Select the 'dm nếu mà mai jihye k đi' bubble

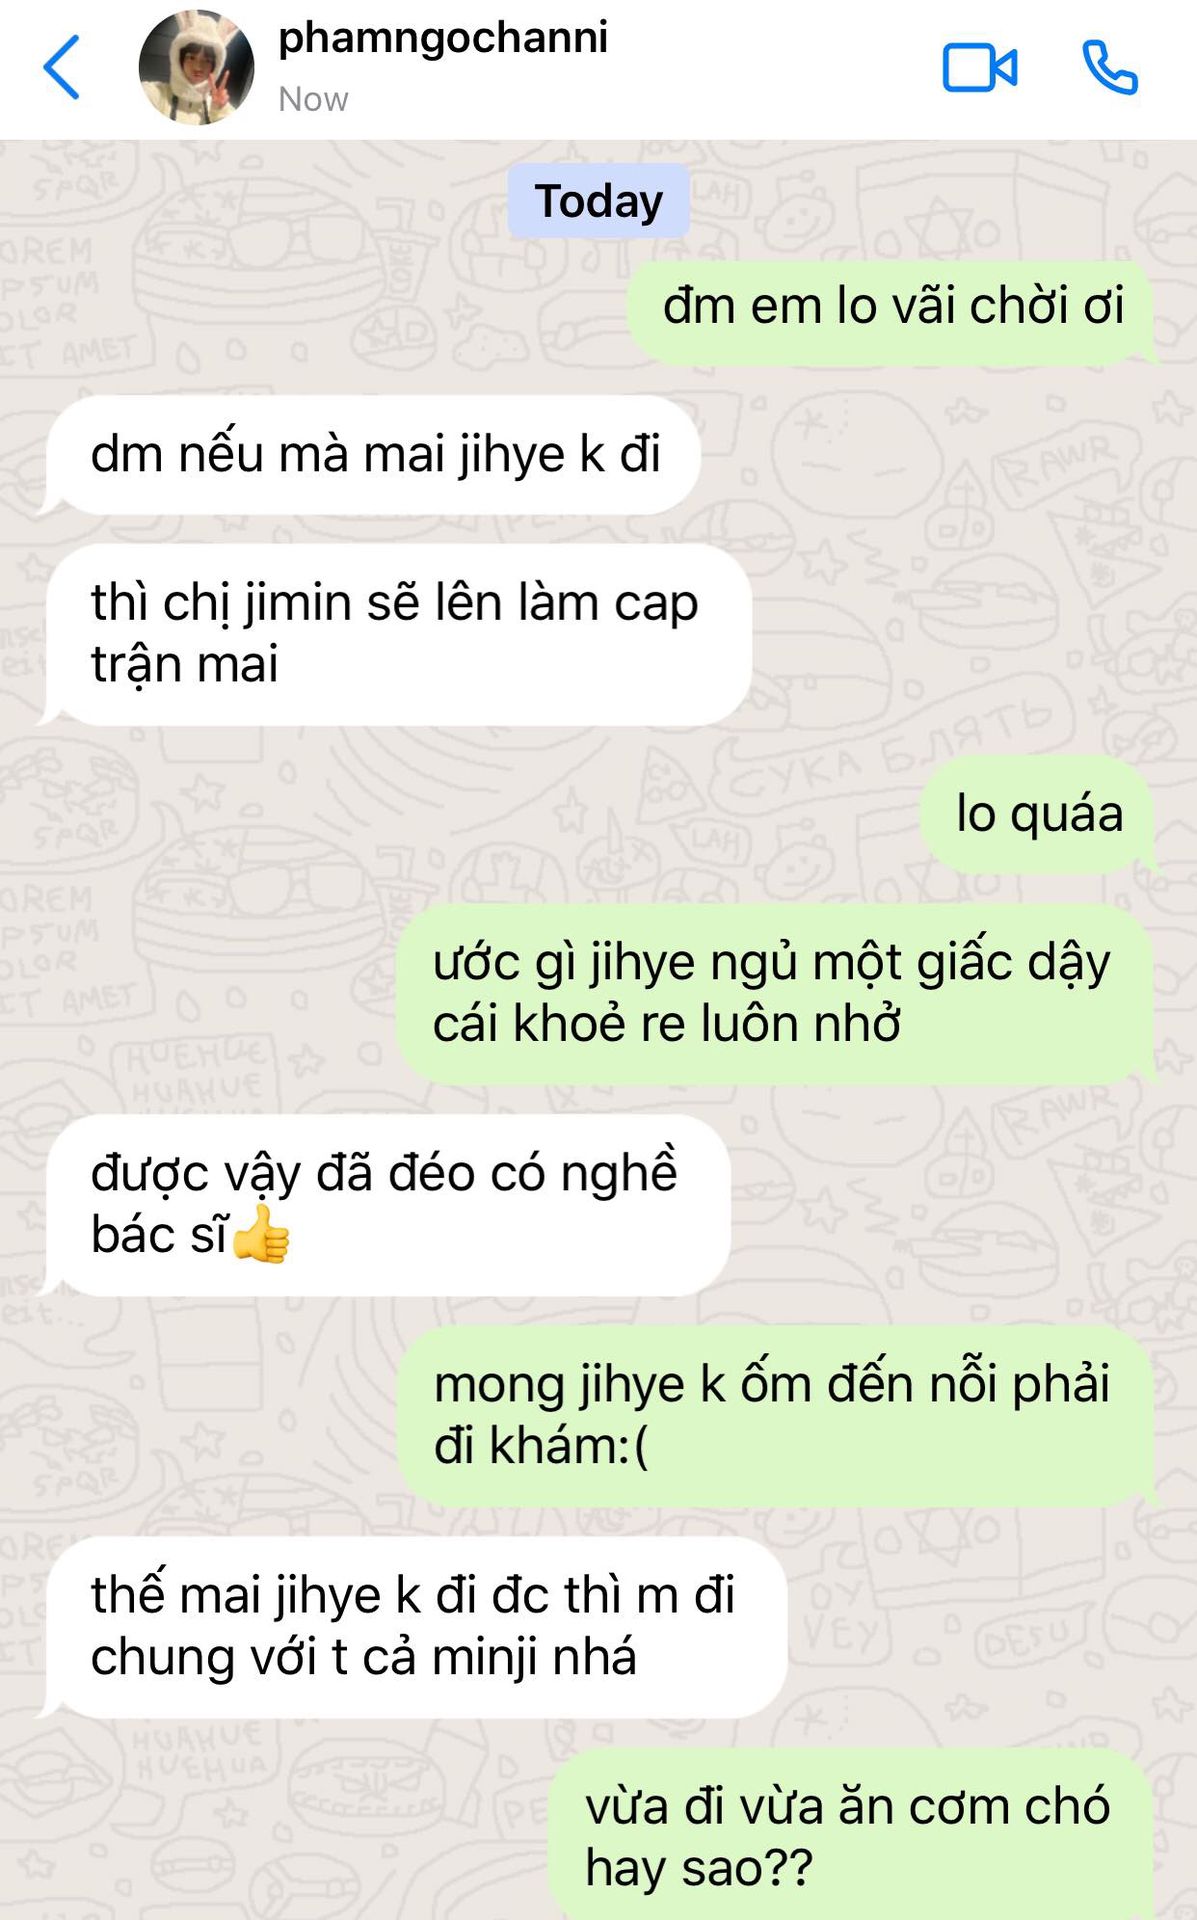[x=373, y=455]
